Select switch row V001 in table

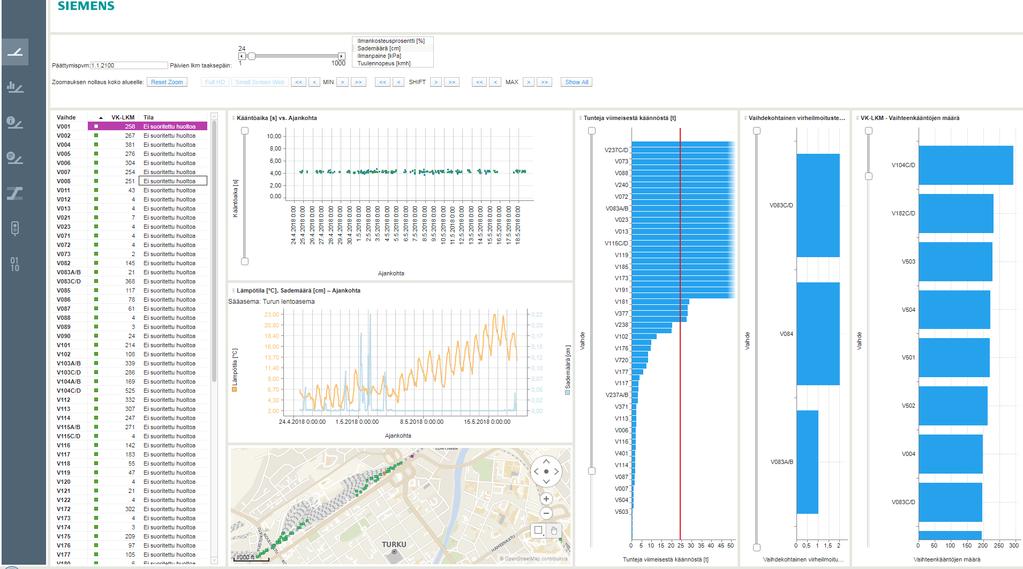(131, 127)
